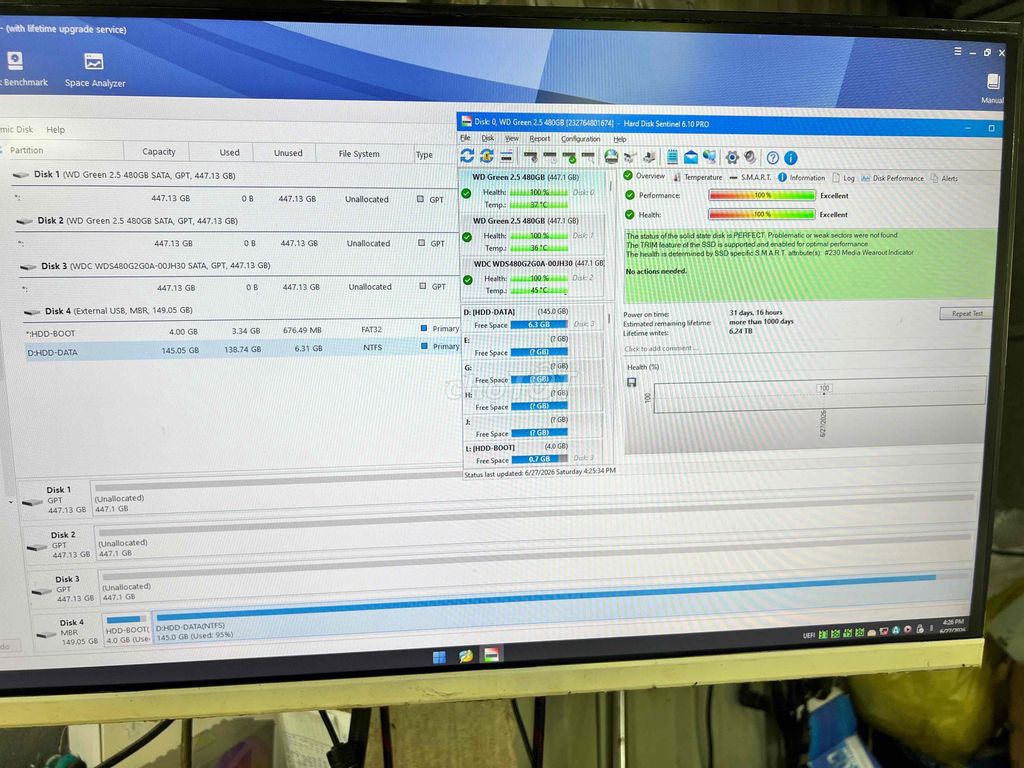This screenshot has width=1024, height=768.
Task: Open settings via gear icon in toolbar
Action: point(732,157)
